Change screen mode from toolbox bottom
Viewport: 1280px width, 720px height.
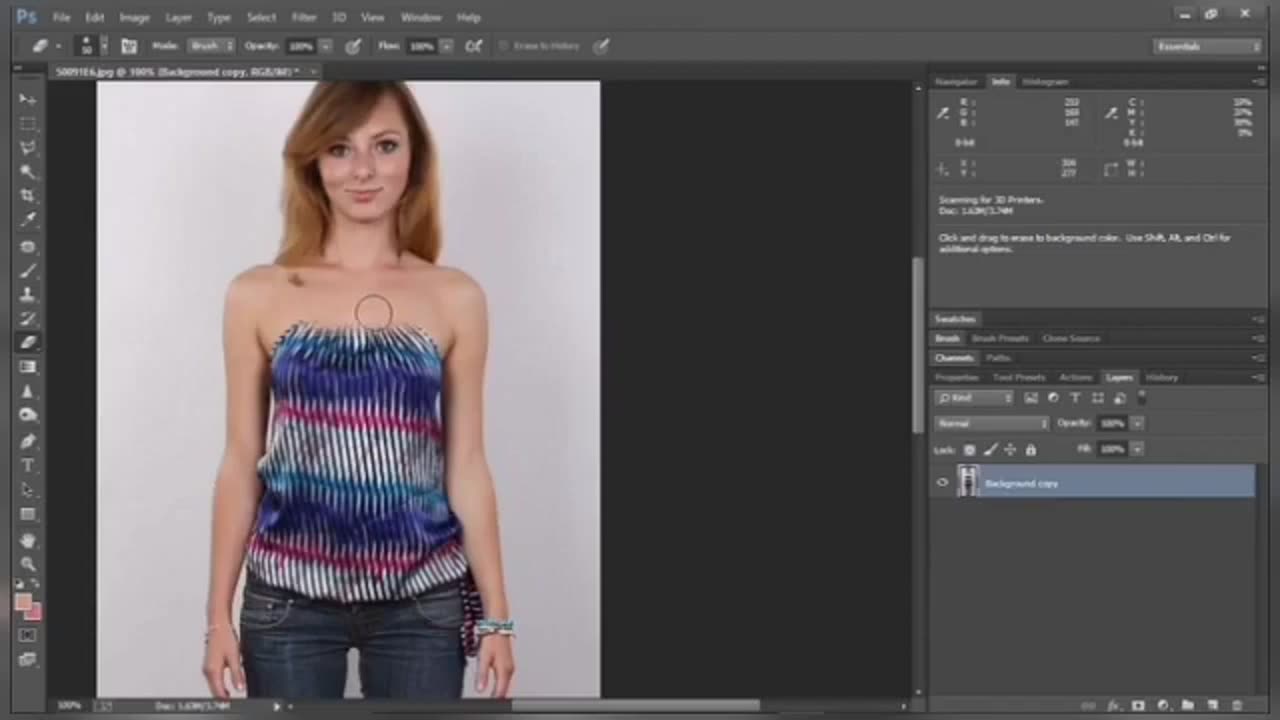pyautogui.click(x=28, y=659)
